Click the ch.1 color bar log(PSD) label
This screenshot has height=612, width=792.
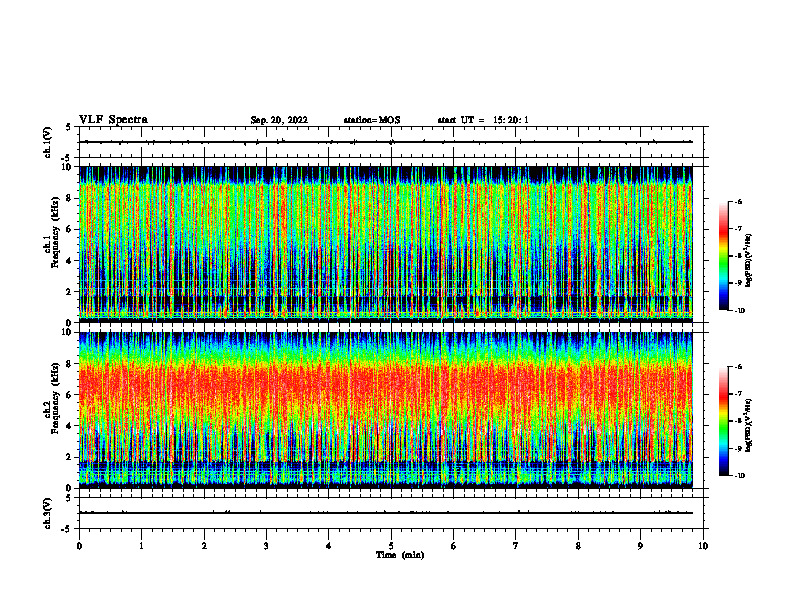click(749, 260)
